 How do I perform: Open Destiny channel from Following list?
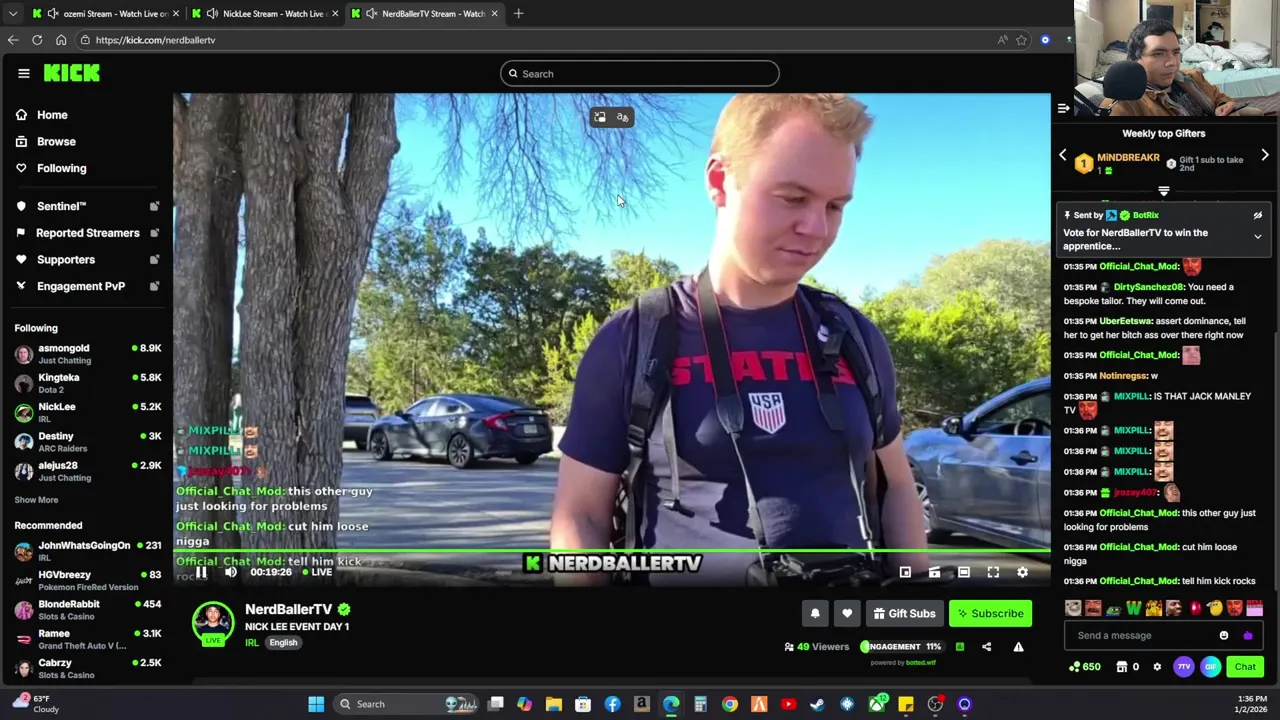pos(88,441)
